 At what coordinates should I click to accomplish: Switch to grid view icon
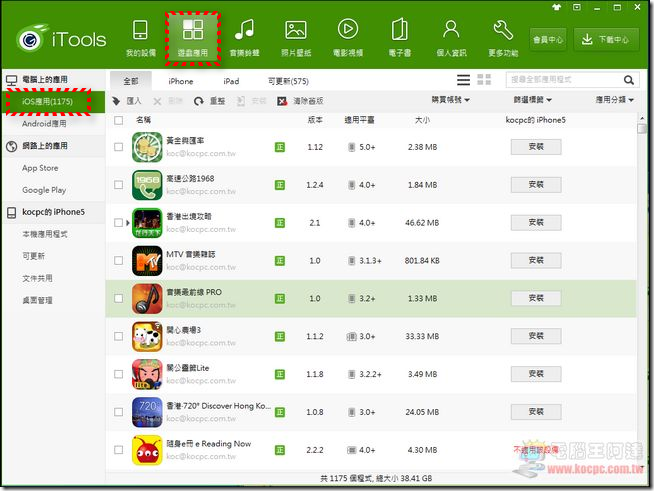pyautogui.click(x=484, y=80)
